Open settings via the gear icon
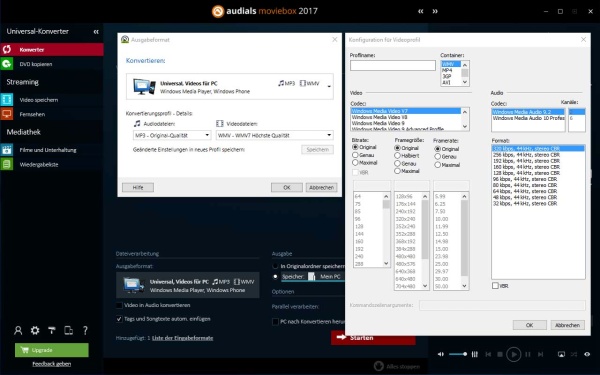Screen dimensions: 600x375 tap(35, 330)
